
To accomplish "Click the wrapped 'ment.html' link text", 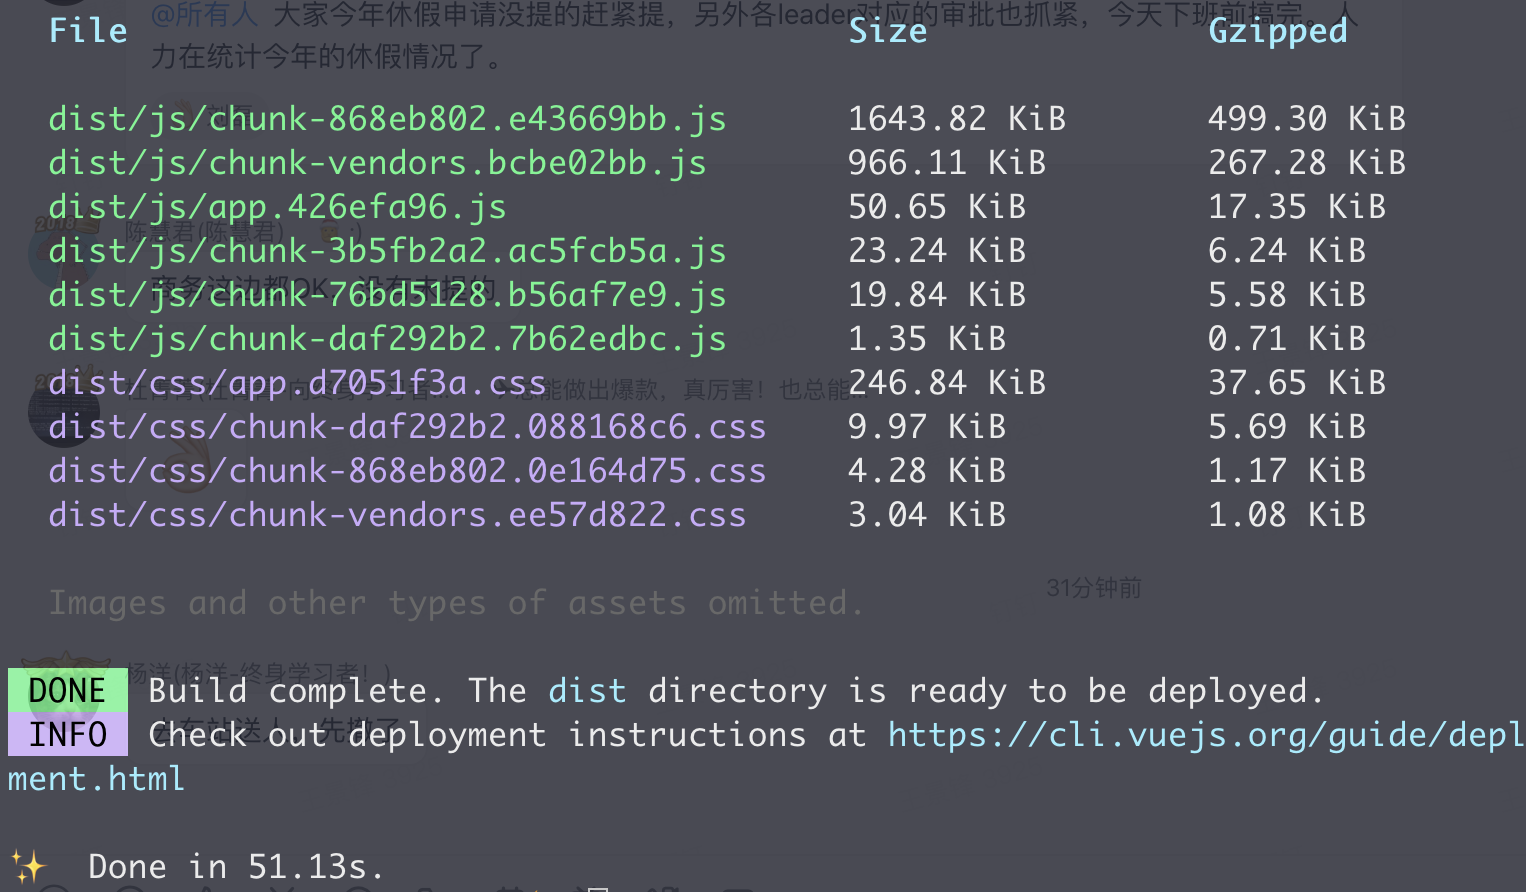I will click(96, 779).
